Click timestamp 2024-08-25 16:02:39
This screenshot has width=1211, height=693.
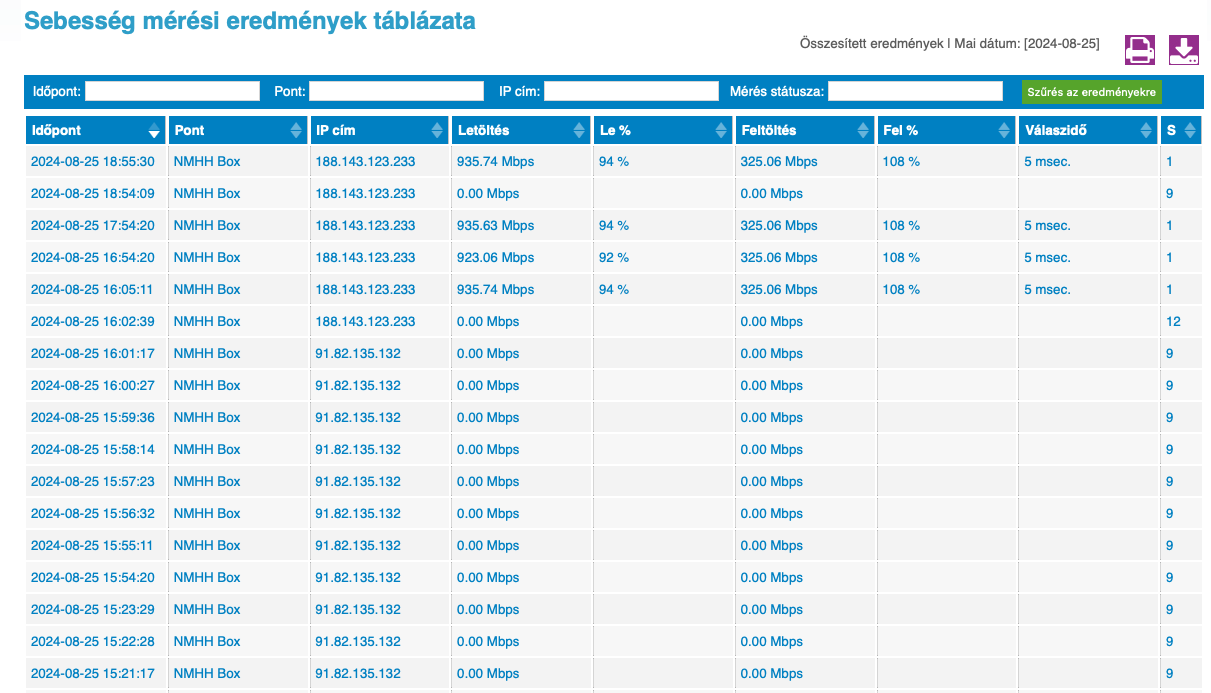pos(93,322)
